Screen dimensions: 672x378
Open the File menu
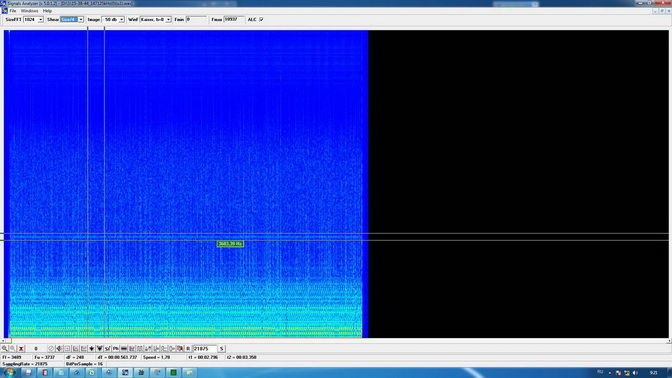click(x=13, y=11)
